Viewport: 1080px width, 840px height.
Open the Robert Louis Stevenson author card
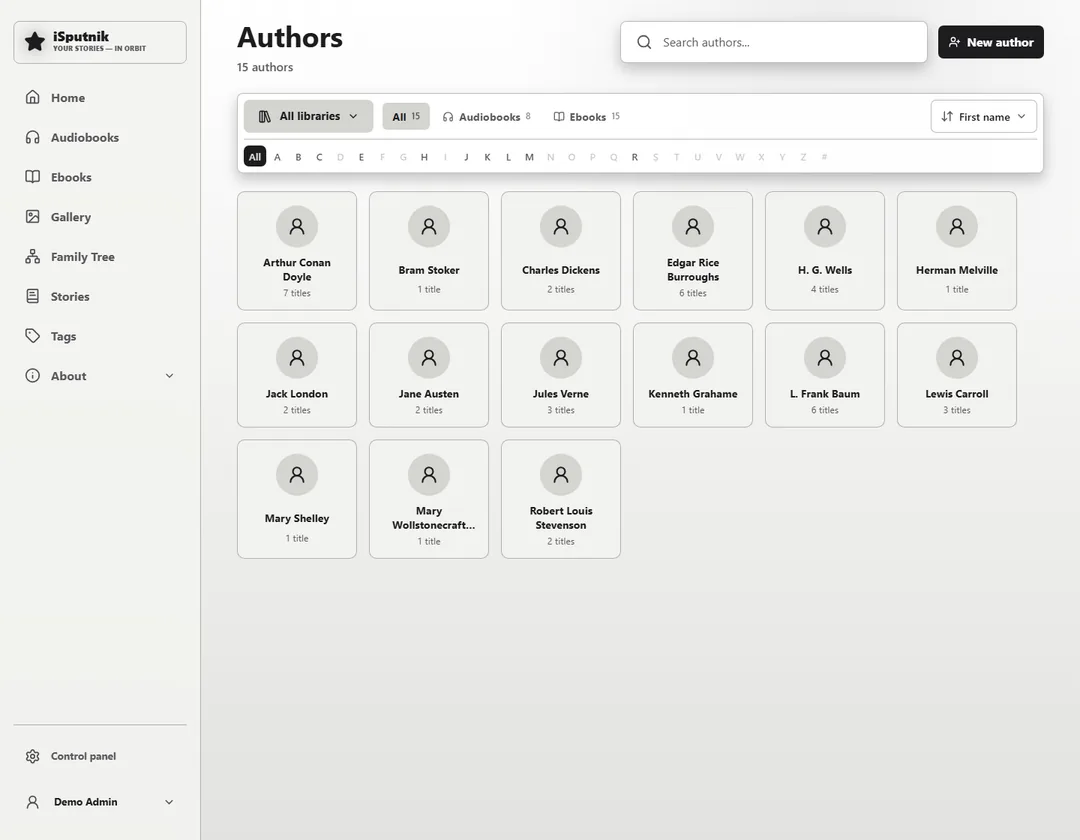(x=561, y=499)
